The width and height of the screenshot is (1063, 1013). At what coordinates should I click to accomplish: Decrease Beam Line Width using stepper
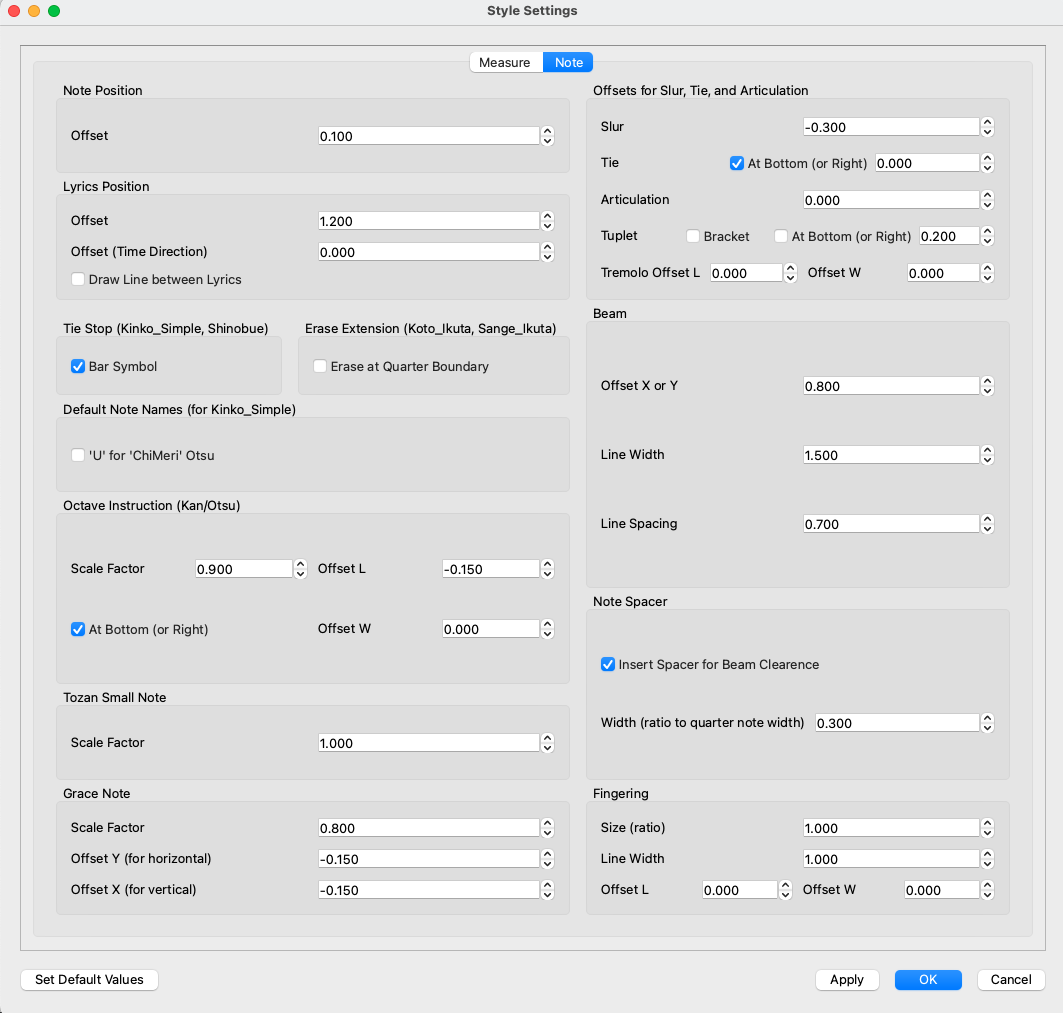987,460
